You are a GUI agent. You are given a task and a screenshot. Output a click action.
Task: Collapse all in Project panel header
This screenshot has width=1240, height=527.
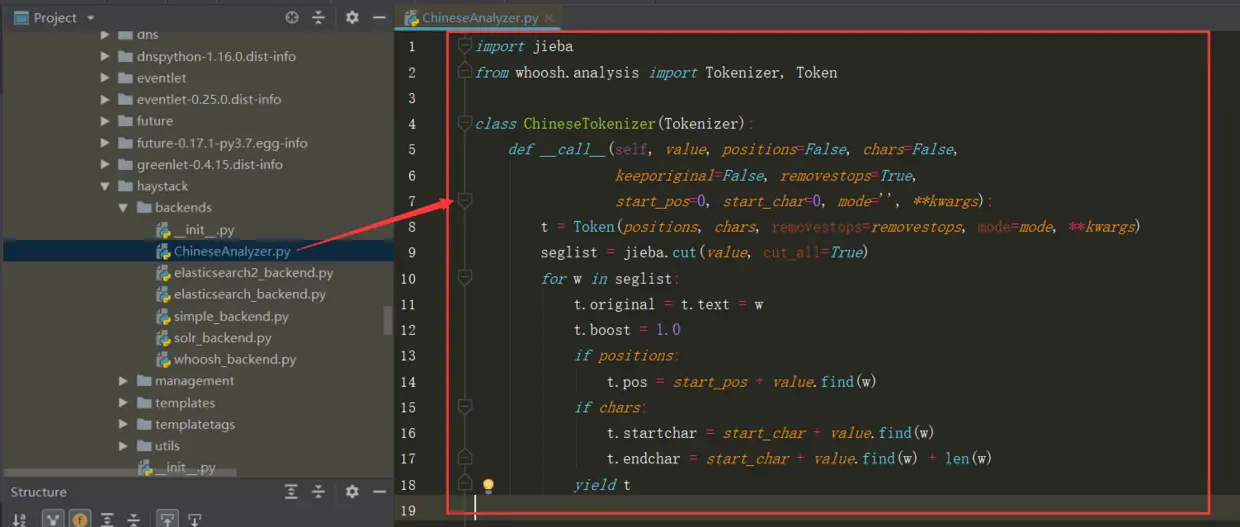pyautogui.click(x=319, y=18)
